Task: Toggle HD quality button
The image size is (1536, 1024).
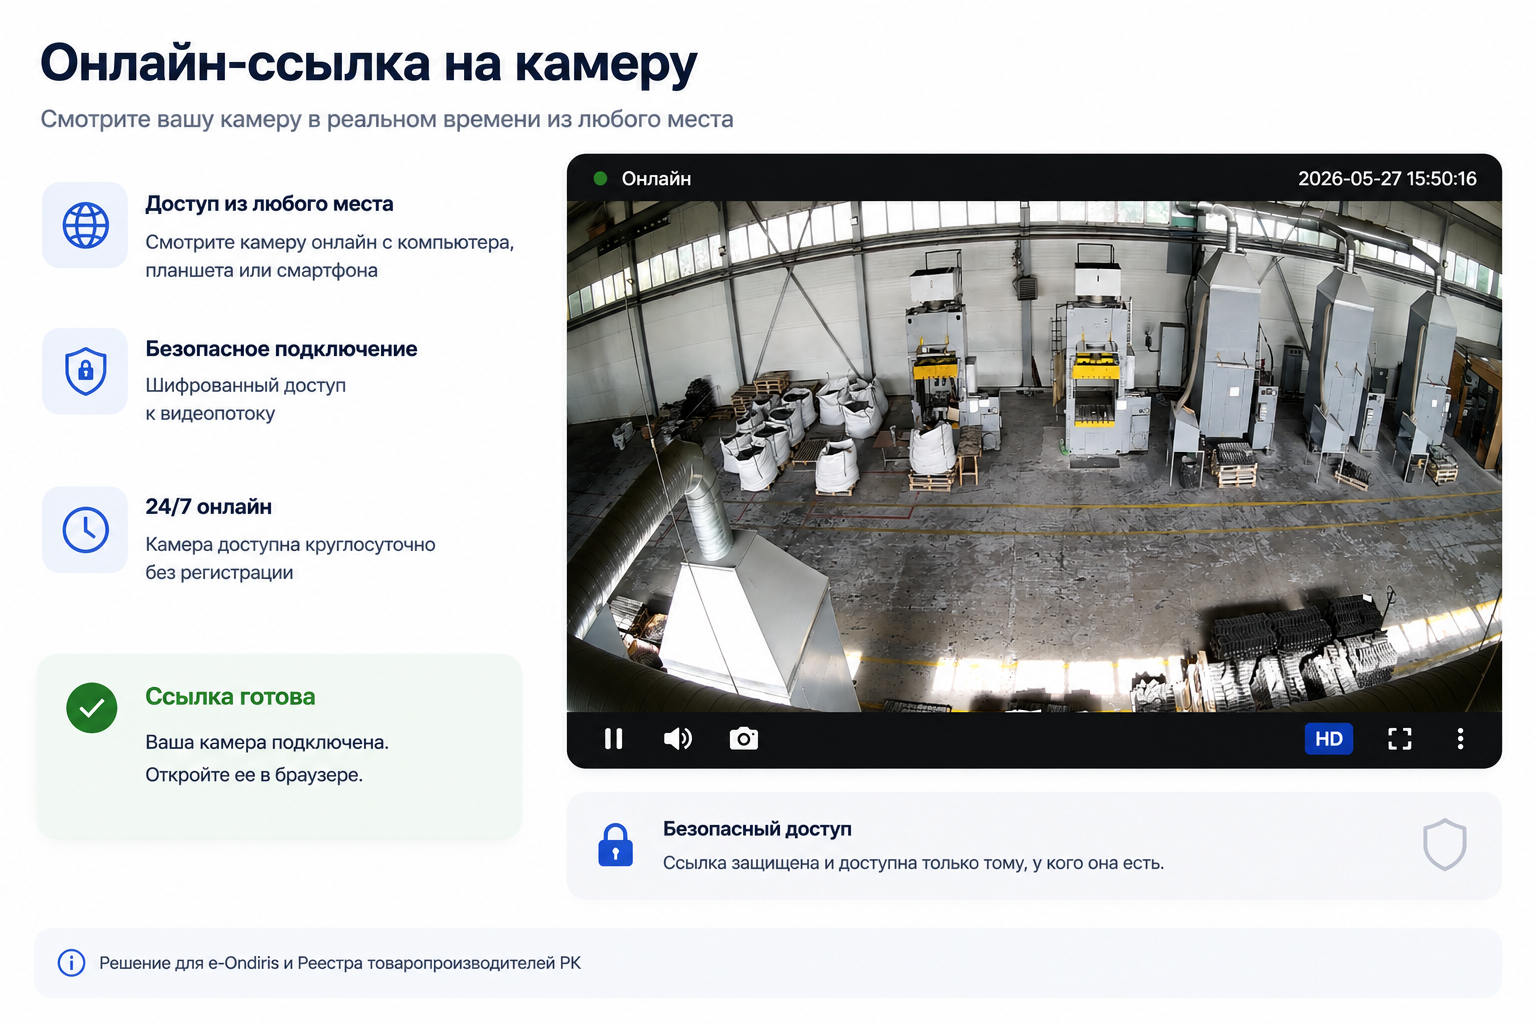Action: click(1328, 739)
